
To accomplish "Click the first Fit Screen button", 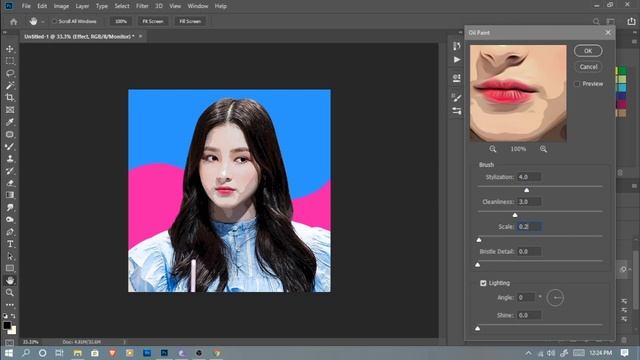I will (x=153, y=21).
